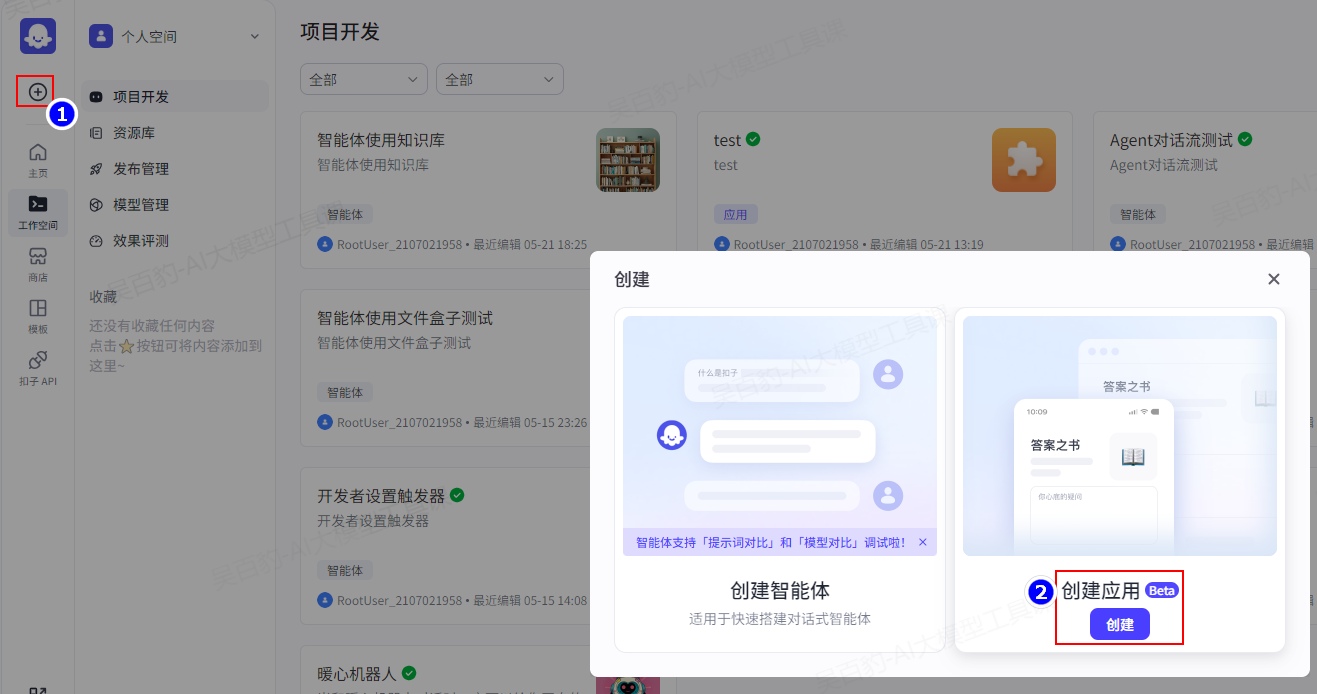
Task: Open the first 全部 filter dropdown
Action: pos(363,79)
